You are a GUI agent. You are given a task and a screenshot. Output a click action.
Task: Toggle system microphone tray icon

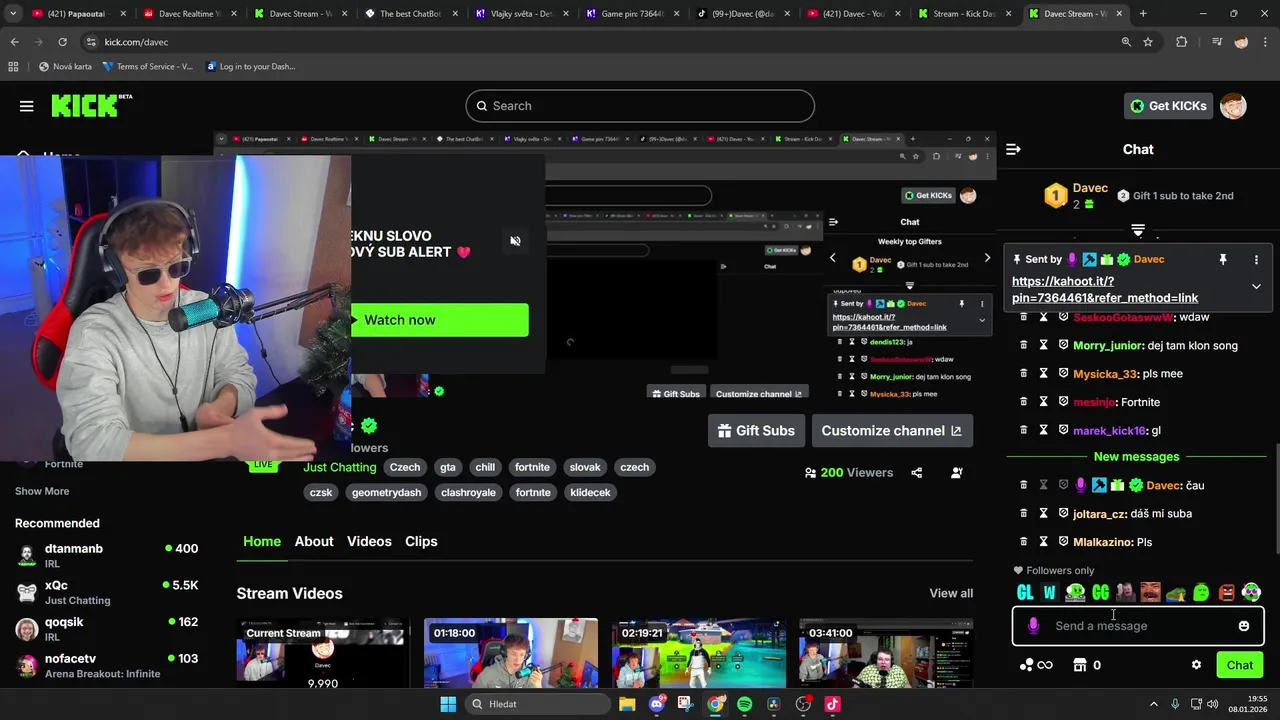[x=1175, y=704]
